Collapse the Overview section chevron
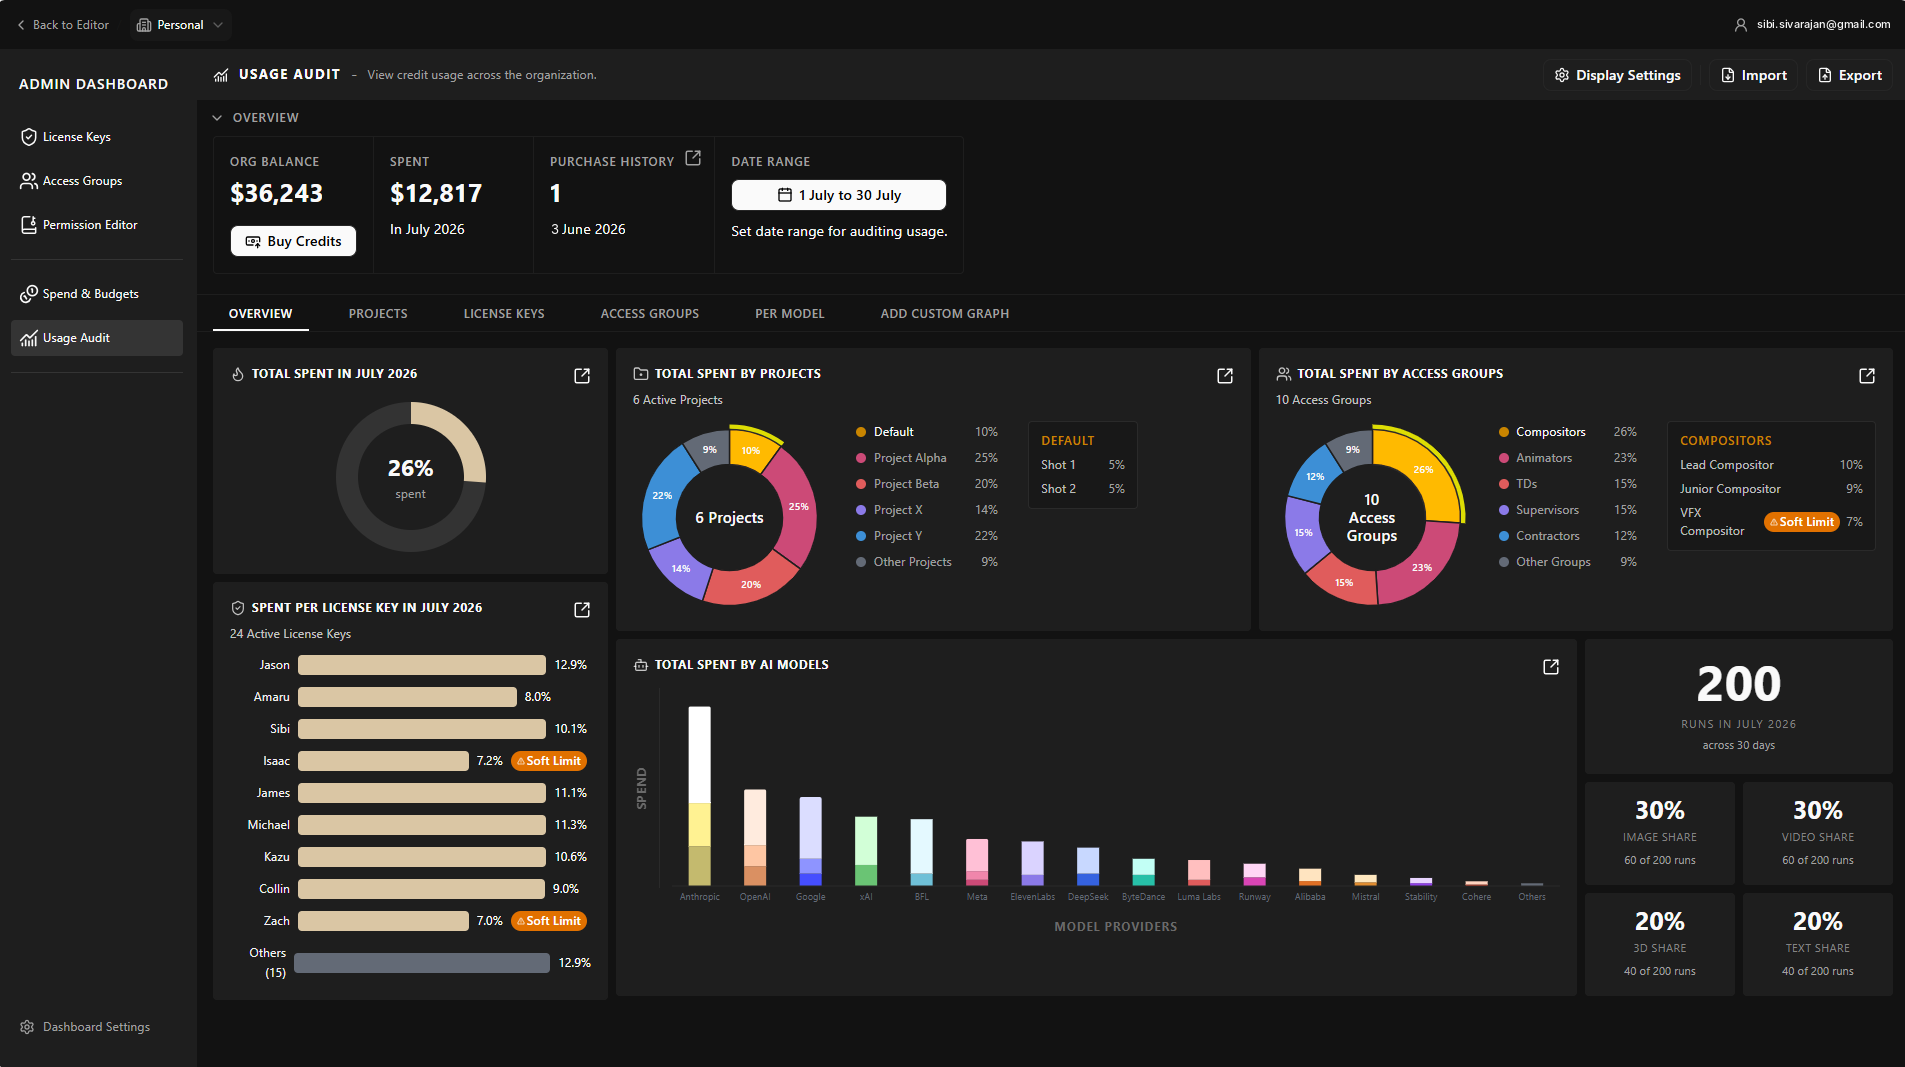Screen dimensions: 1905x1067 click(217, 118)
